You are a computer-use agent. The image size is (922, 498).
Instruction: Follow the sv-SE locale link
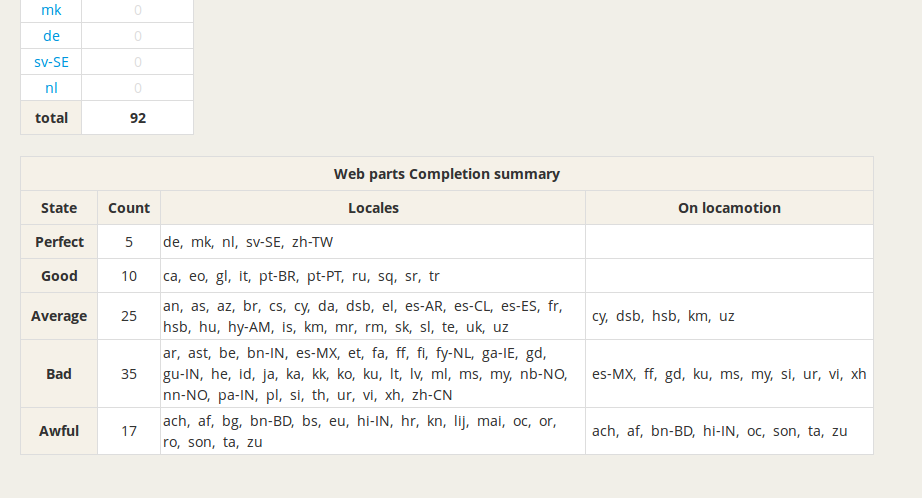51,62
